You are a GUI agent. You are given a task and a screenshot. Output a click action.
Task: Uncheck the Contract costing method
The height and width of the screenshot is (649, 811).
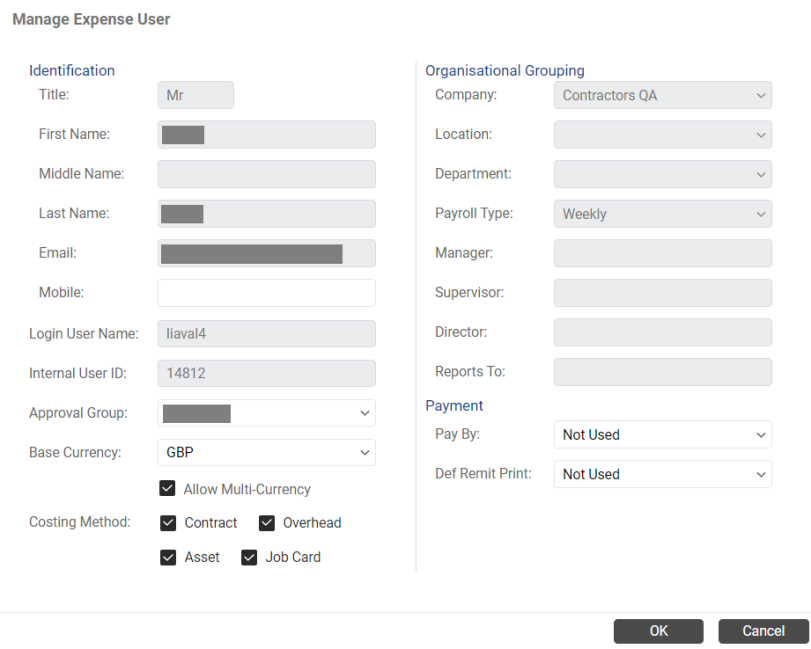coord(168,523)
